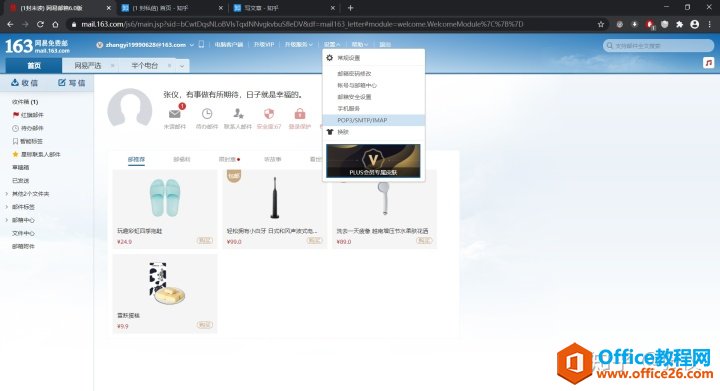This screenshot has width=720, height=391.
Task: Open the computer client link
Action: (229, 45)
